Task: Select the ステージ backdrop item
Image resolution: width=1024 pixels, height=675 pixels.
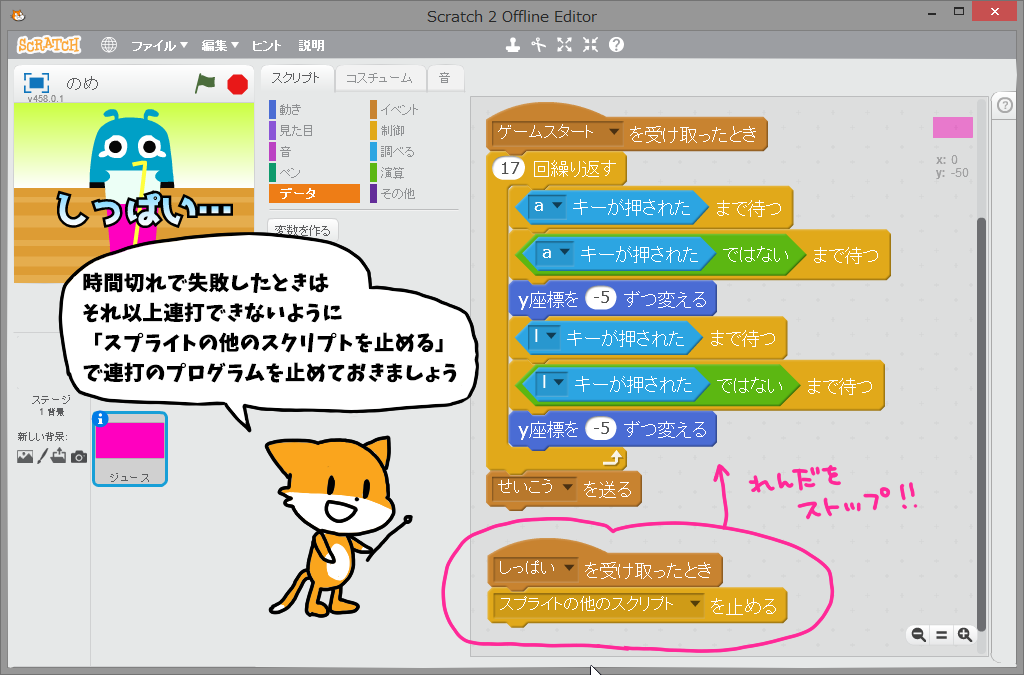Action: (x=51, y=405)
